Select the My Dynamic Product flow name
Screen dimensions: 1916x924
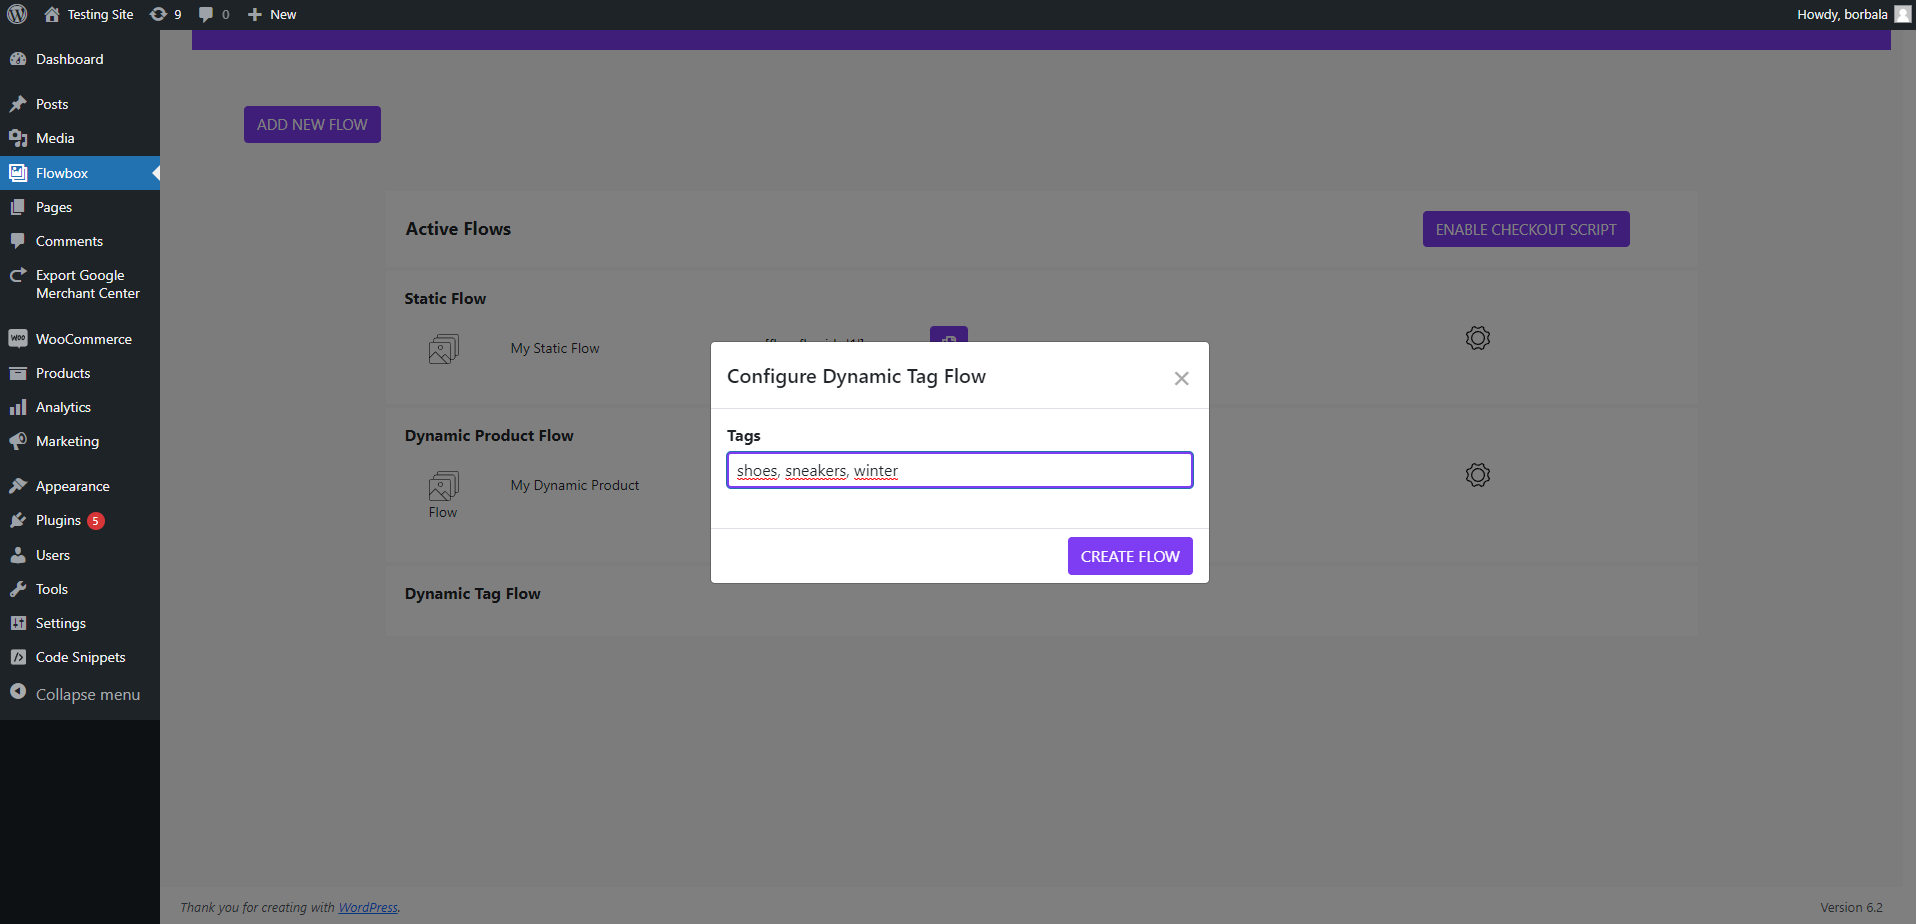[x=575, y=485]
